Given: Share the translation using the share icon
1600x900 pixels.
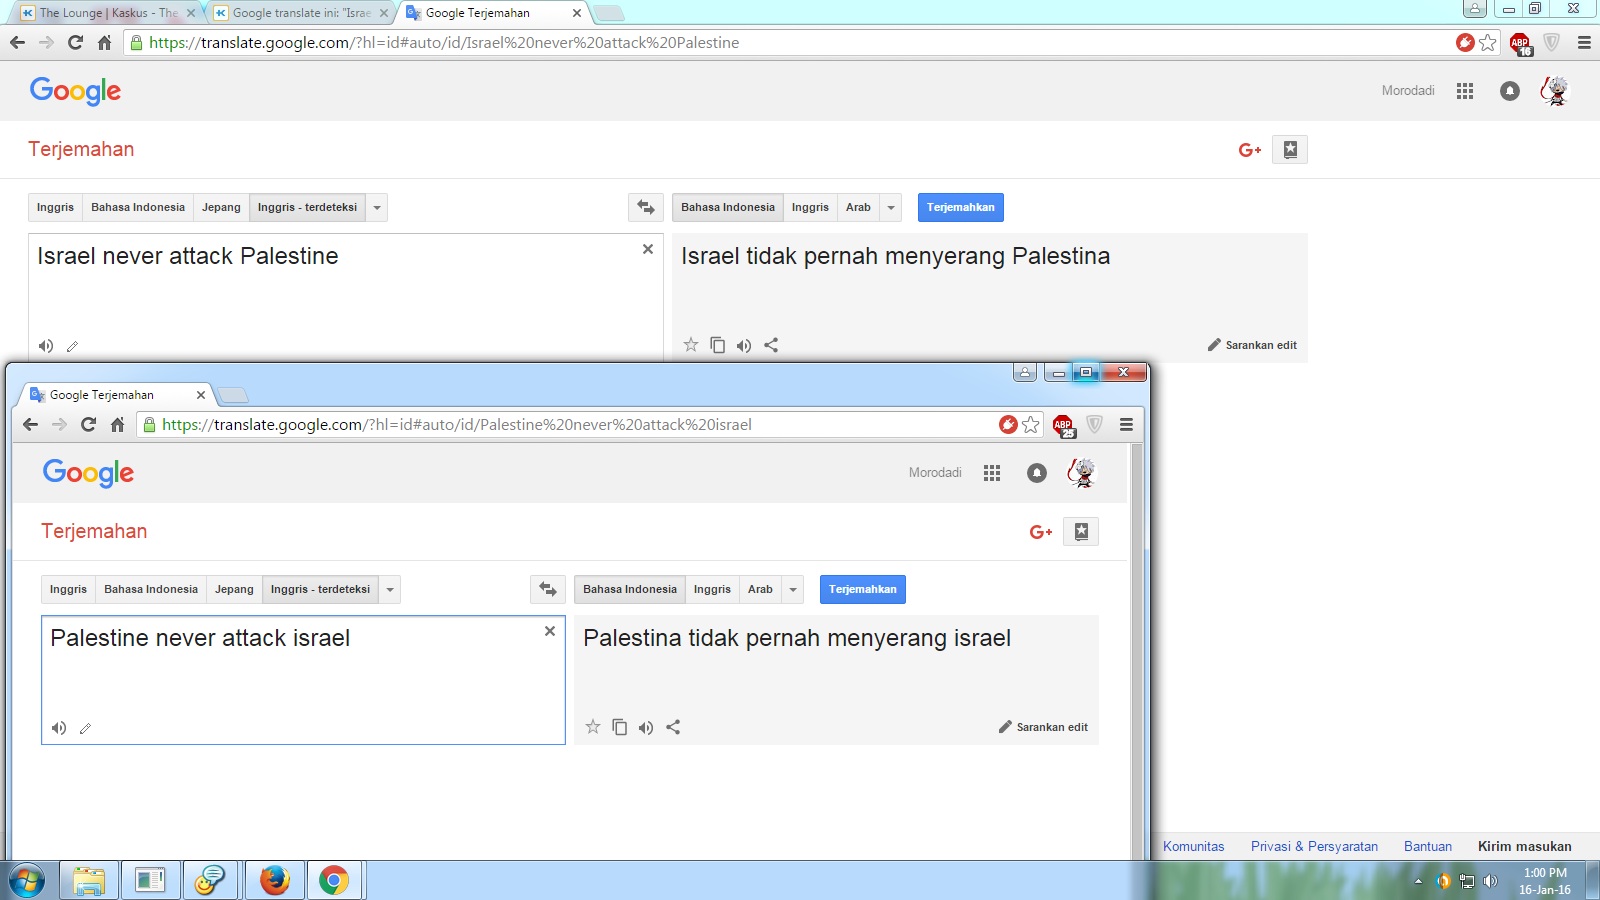Looking at the screenshot, I should point(673,727).
